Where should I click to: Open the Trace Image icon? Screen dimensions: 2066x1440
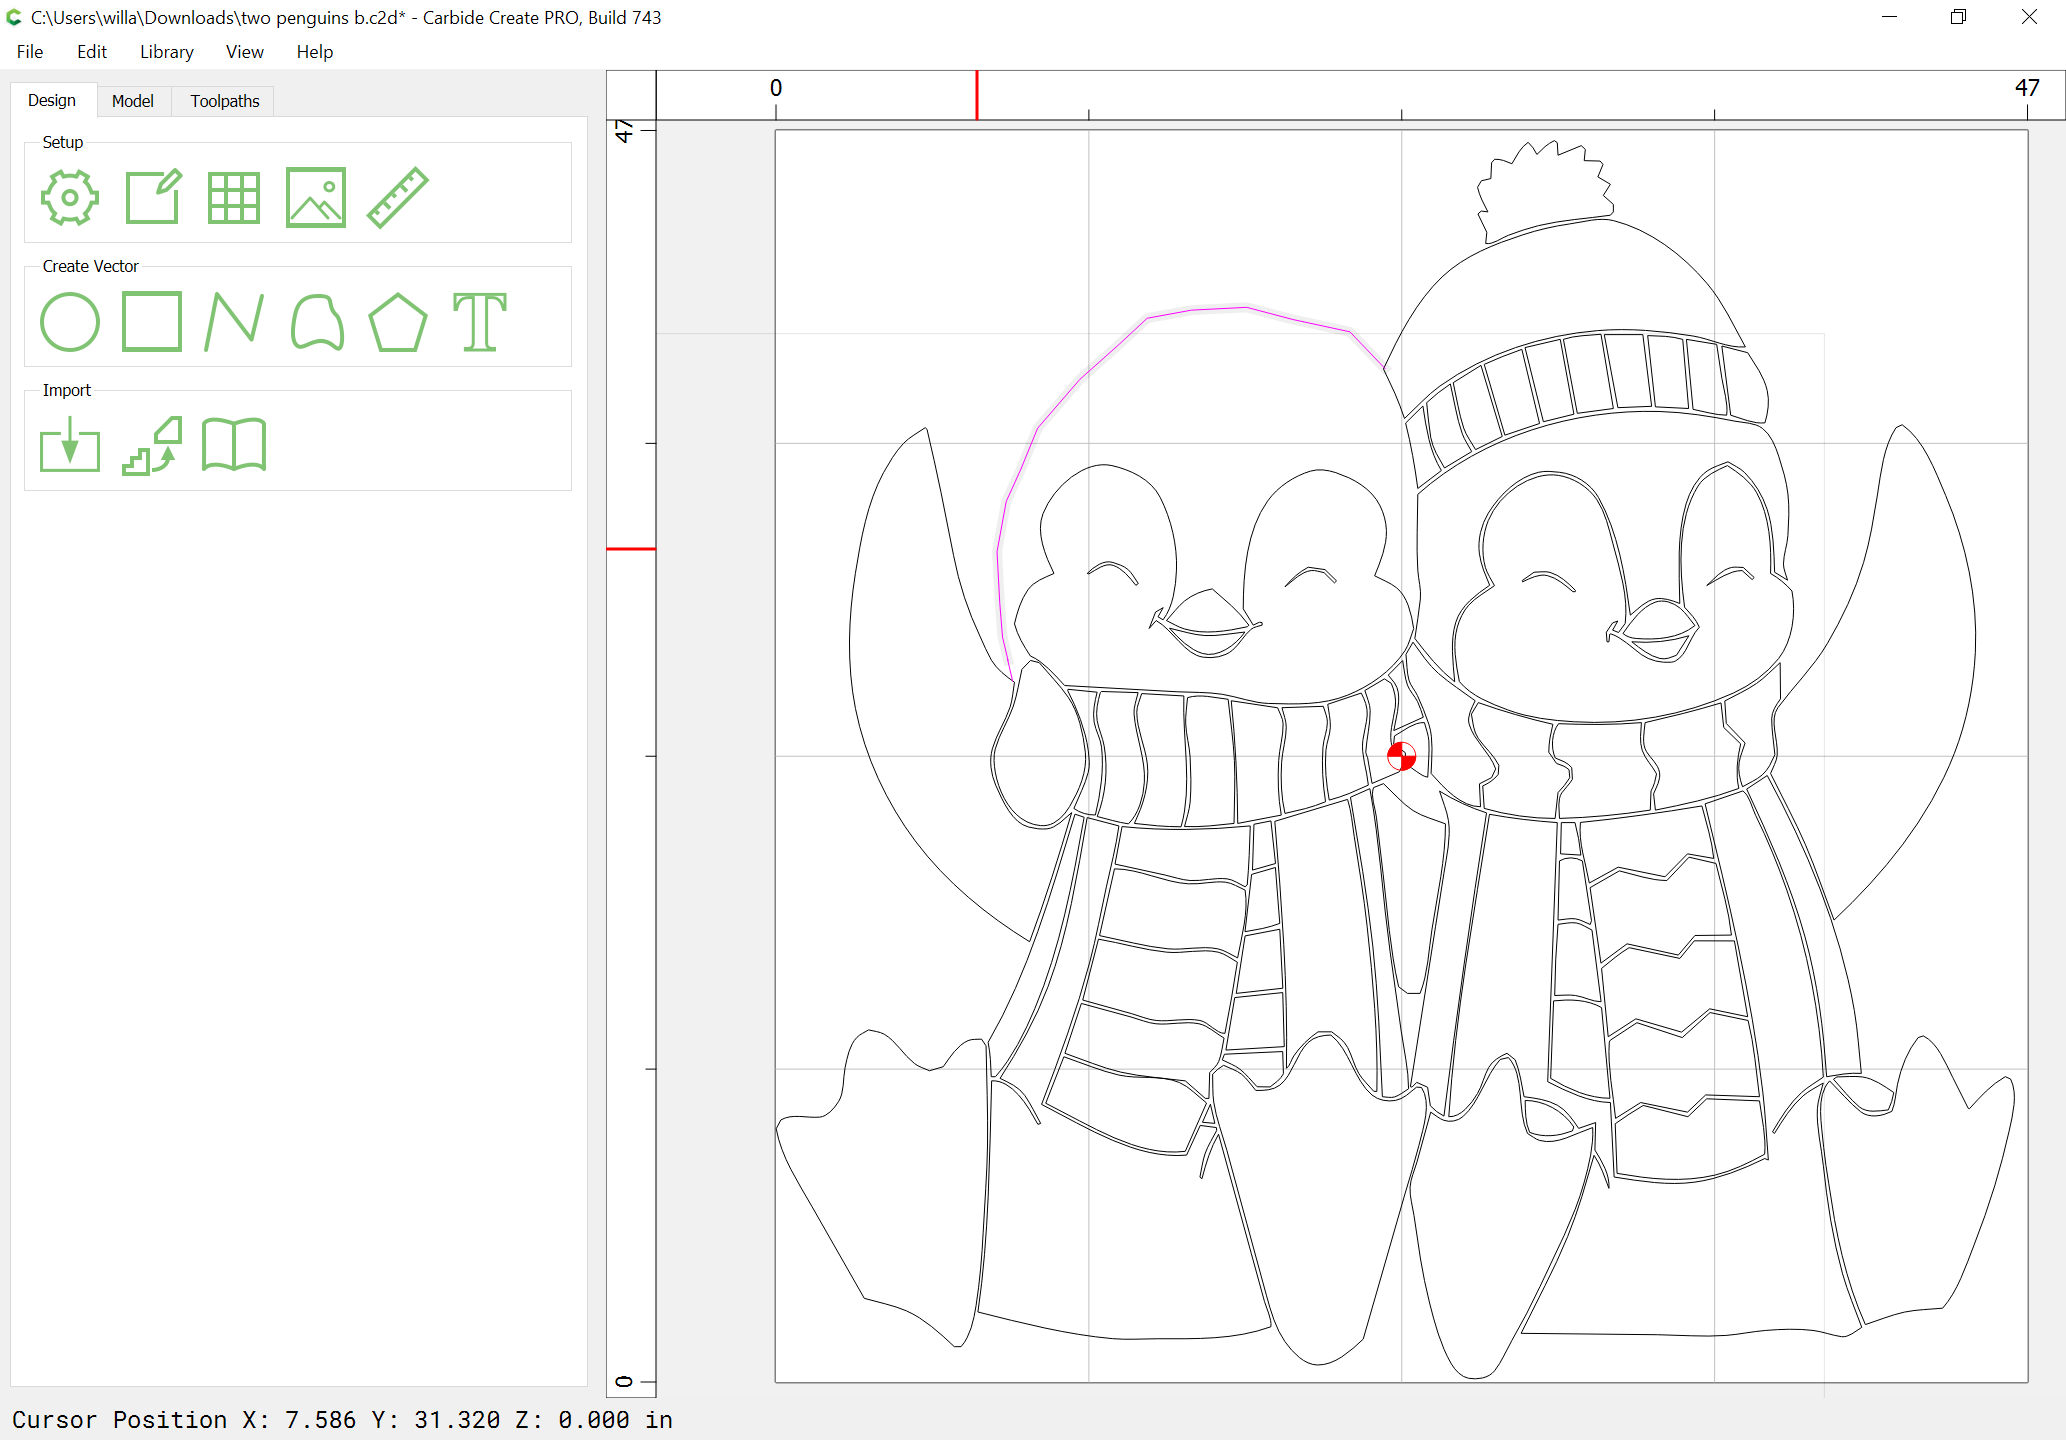click(153, 446)
